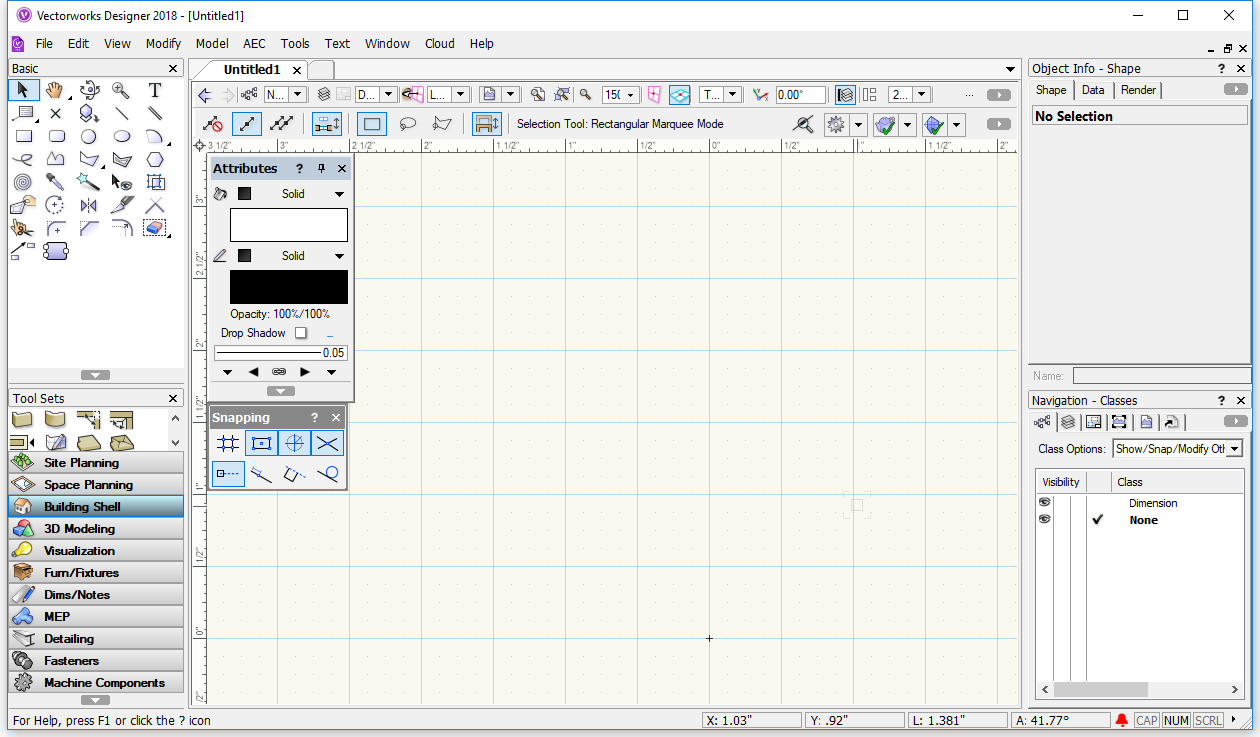1260x737 pixels.
Task: Activate the Pan tool
Action: click(55, 90)
